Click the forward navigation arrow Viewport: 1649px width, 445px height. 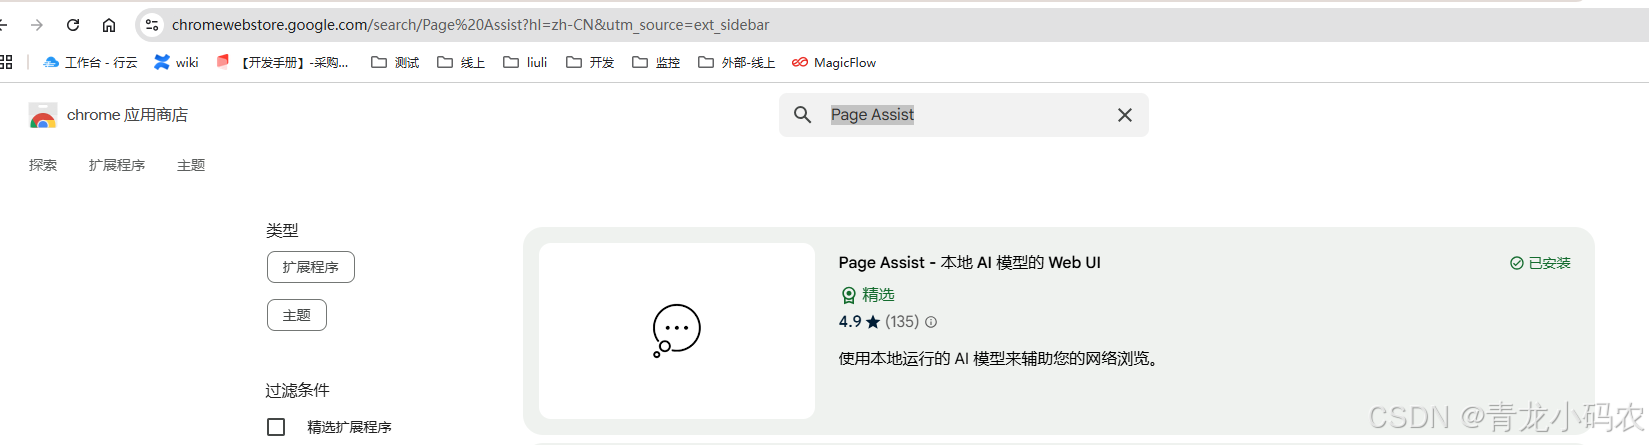tap(37, 25)
